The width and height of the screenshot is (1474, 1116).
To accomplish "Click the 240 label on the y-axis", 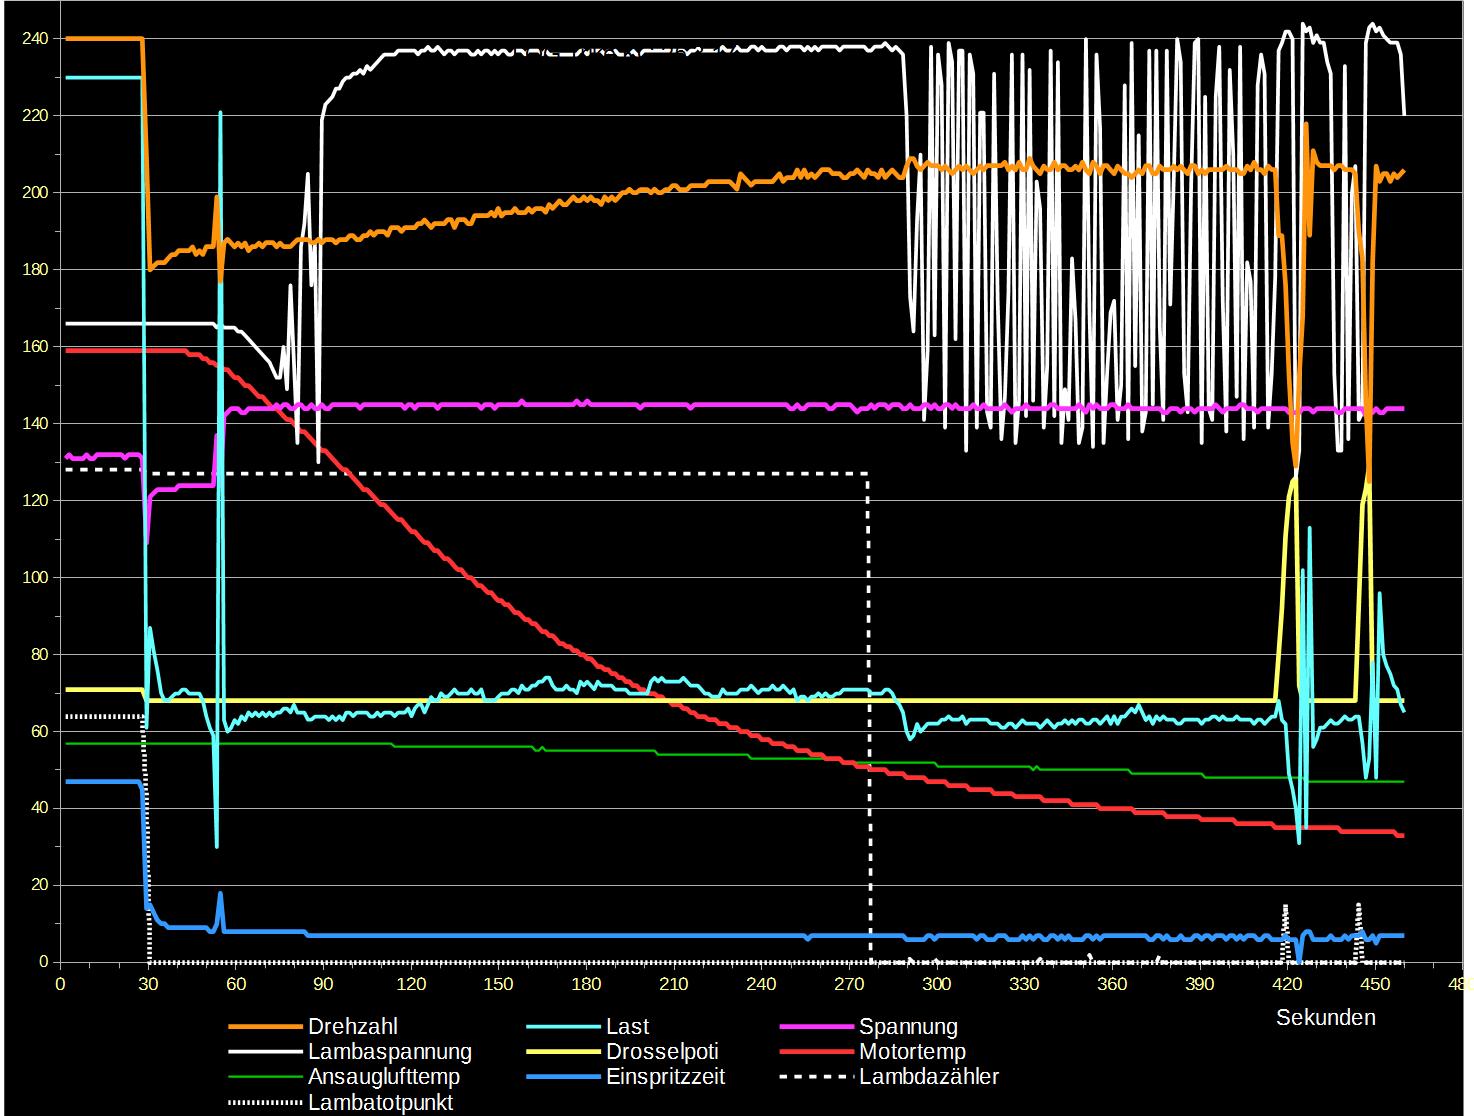I will pyautogui.click(x=35, y=39).
